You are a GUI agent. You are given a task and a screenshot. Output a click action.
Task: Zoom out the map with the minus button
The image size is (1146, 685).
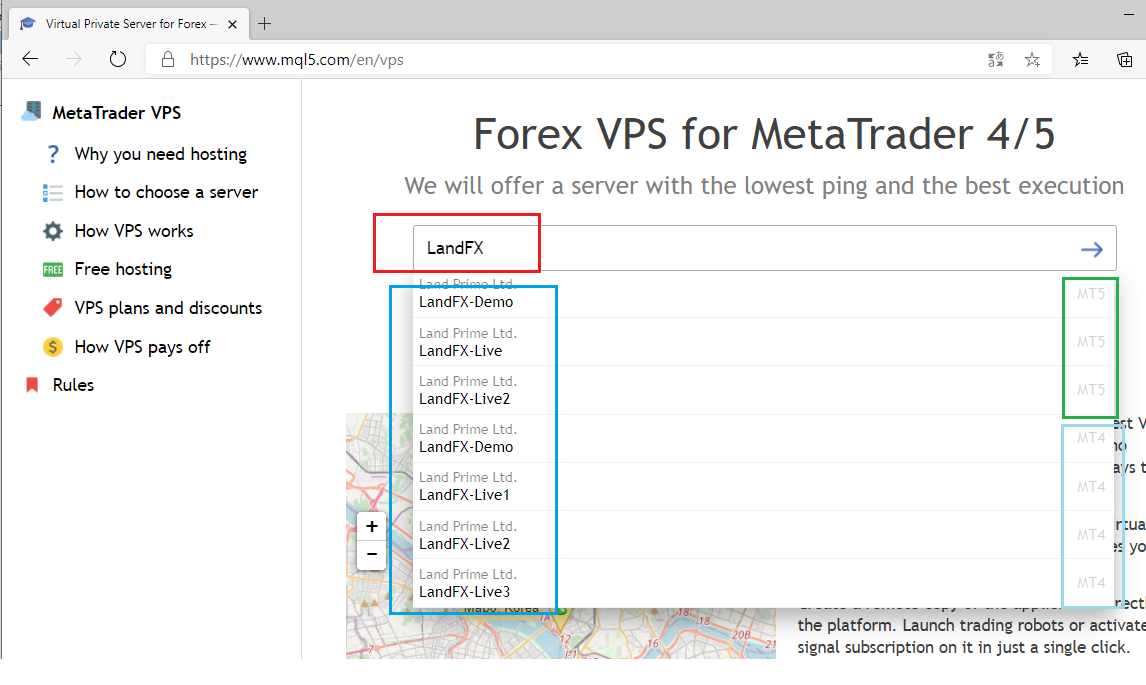(371, 555)
